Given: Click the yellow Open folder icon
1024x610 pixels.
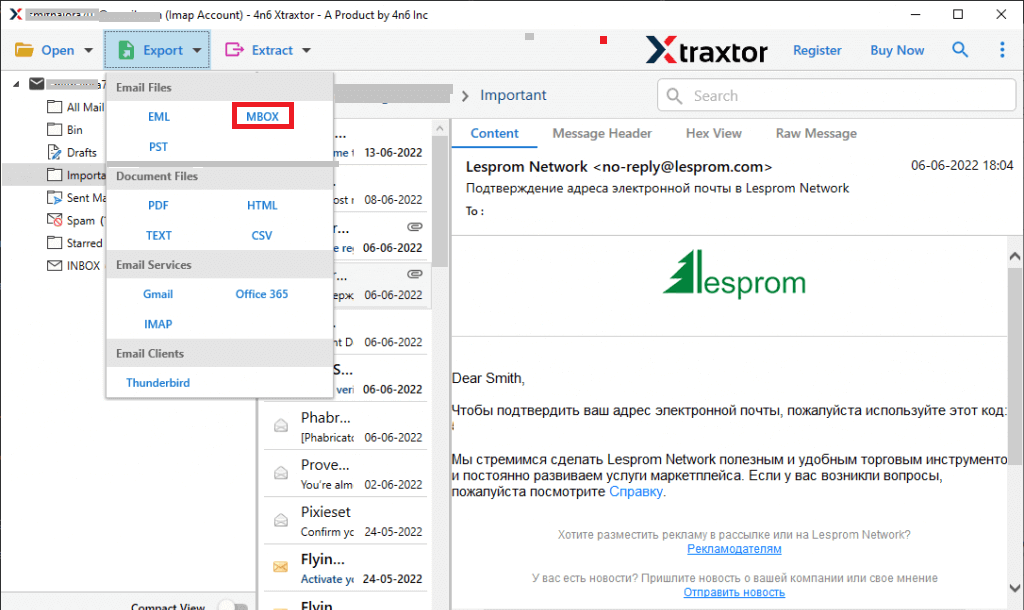Looking at the screenshot, I should coord(25,49).
